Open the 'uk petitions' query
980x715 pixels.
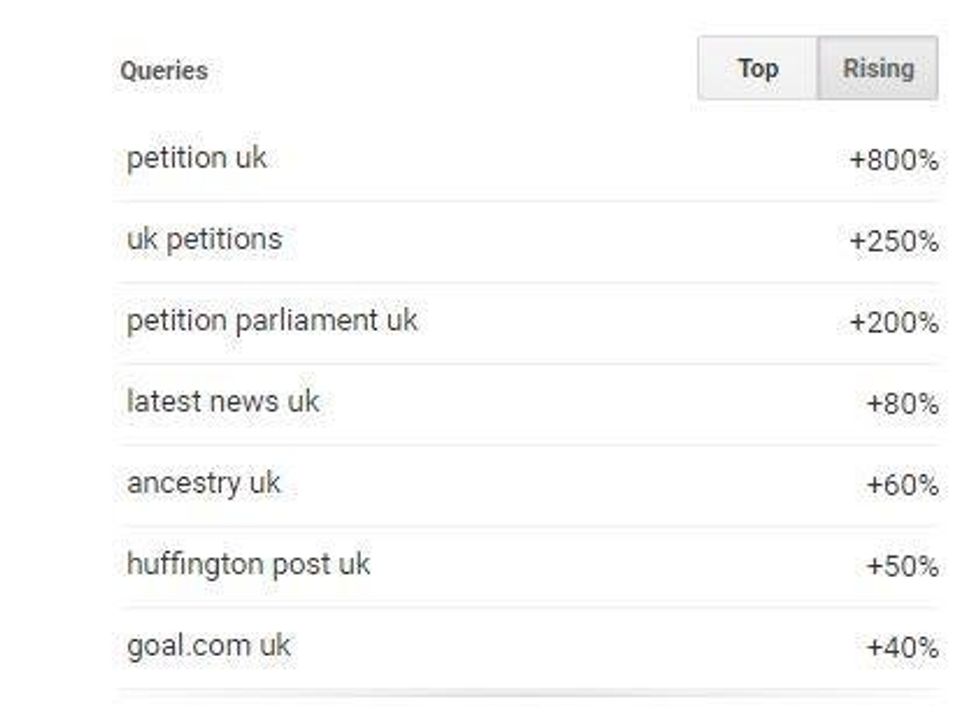click(x=204, y=239)
